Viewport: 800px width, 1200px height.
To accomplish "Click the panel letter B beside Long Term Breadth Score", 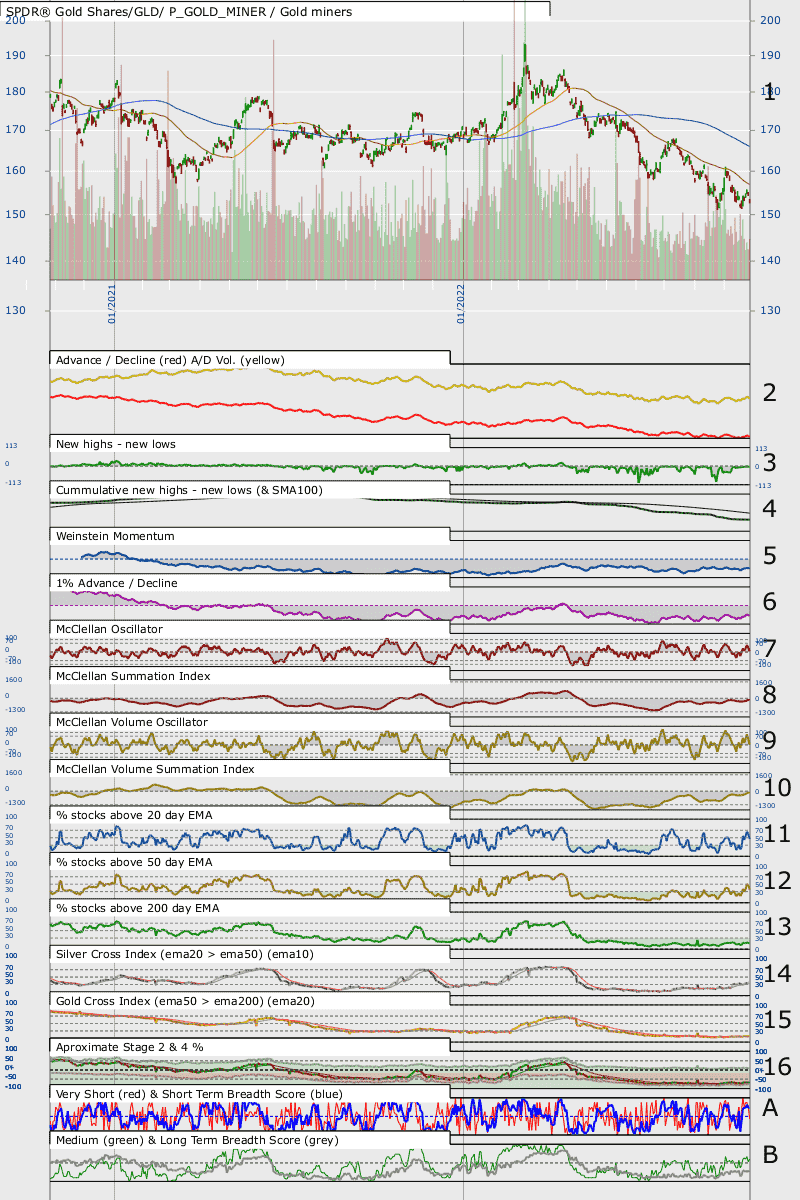I will [770, 1155].
